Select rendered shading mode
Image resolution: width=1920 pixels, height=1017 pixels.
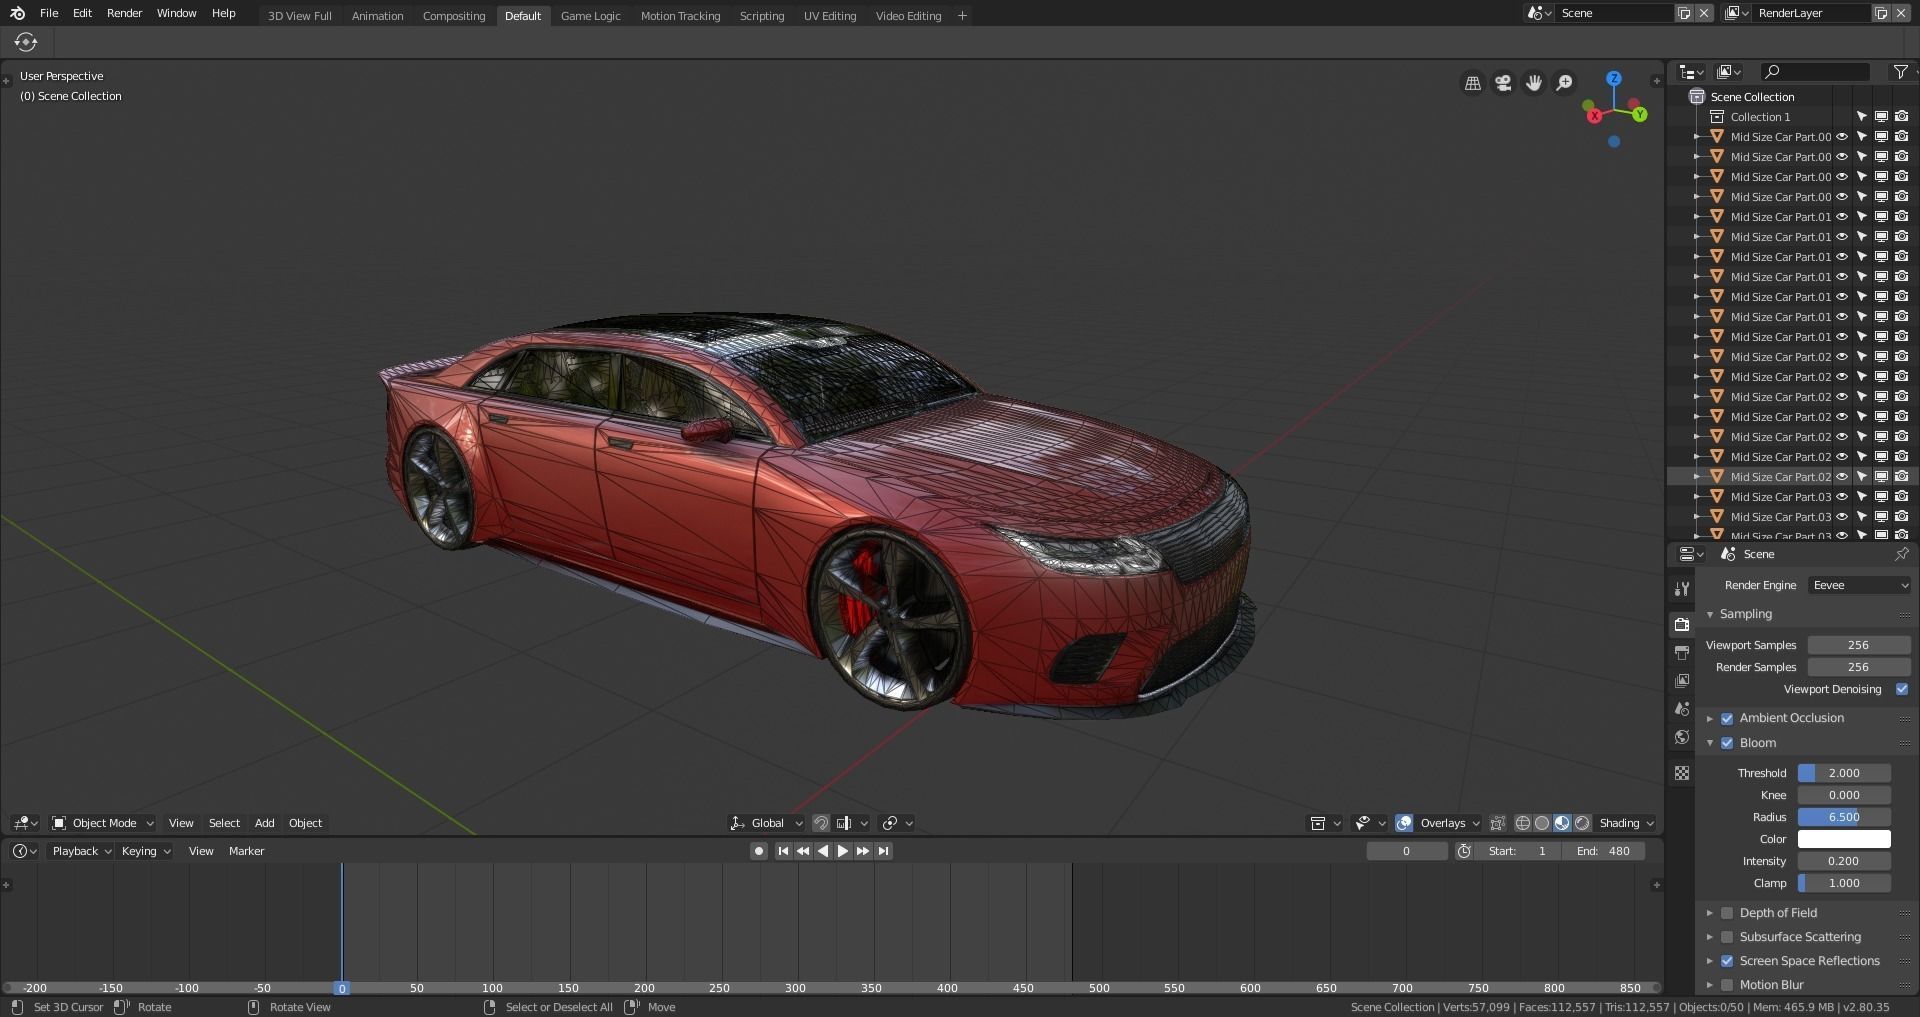[x=1582, y=823]
